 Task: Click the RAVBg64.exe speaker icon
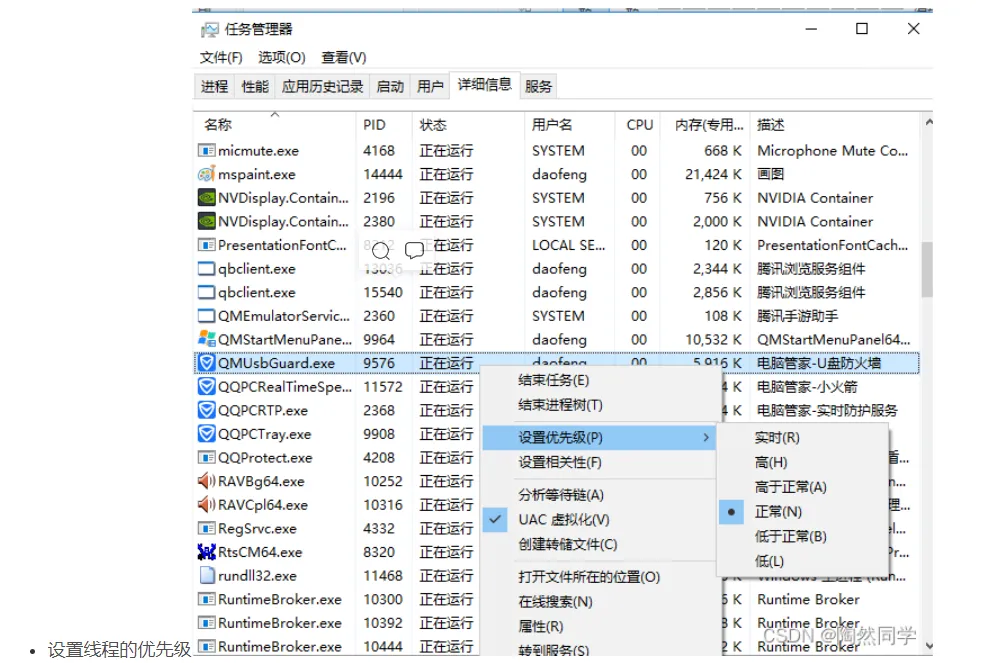tap(206, 481)
